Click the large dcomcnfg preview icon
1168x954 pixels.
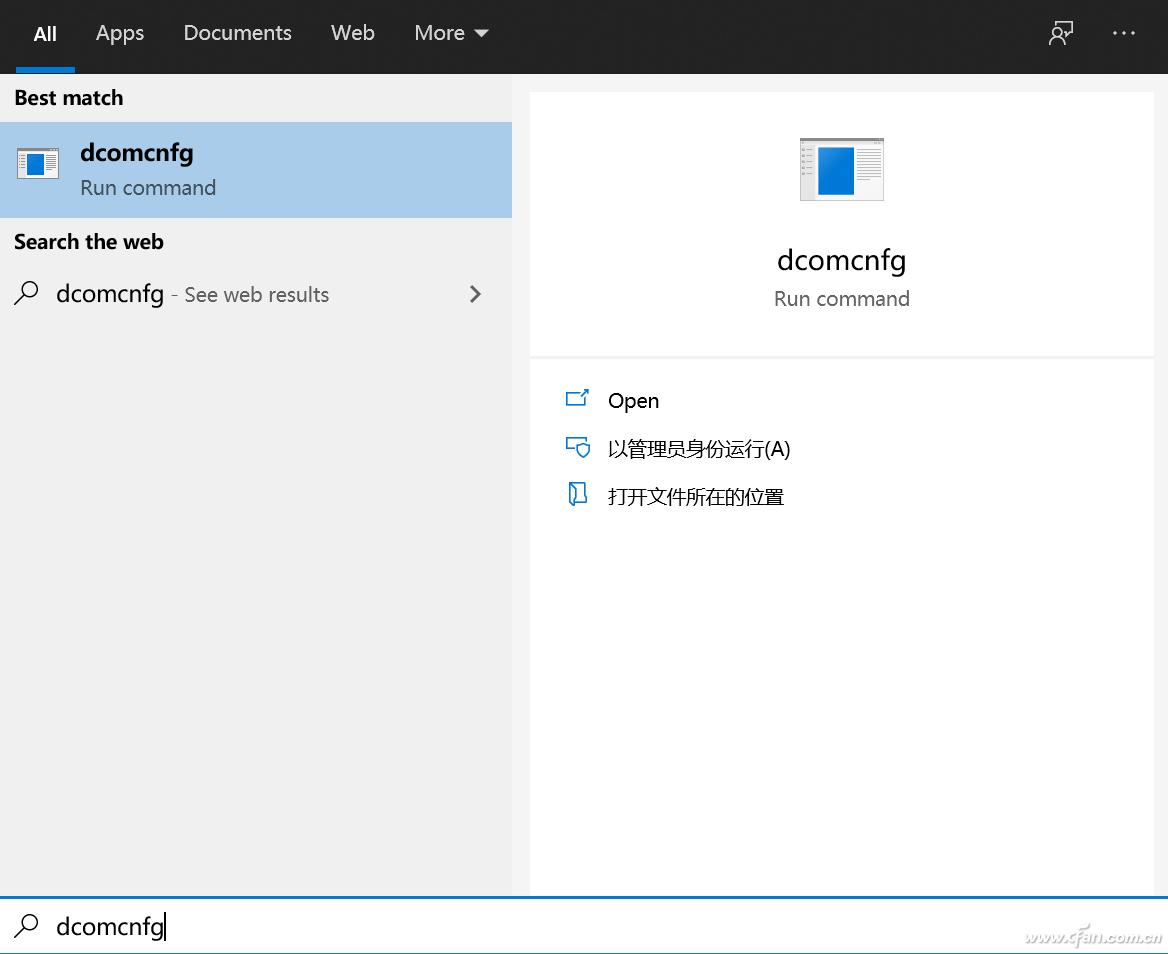point(841,169)
